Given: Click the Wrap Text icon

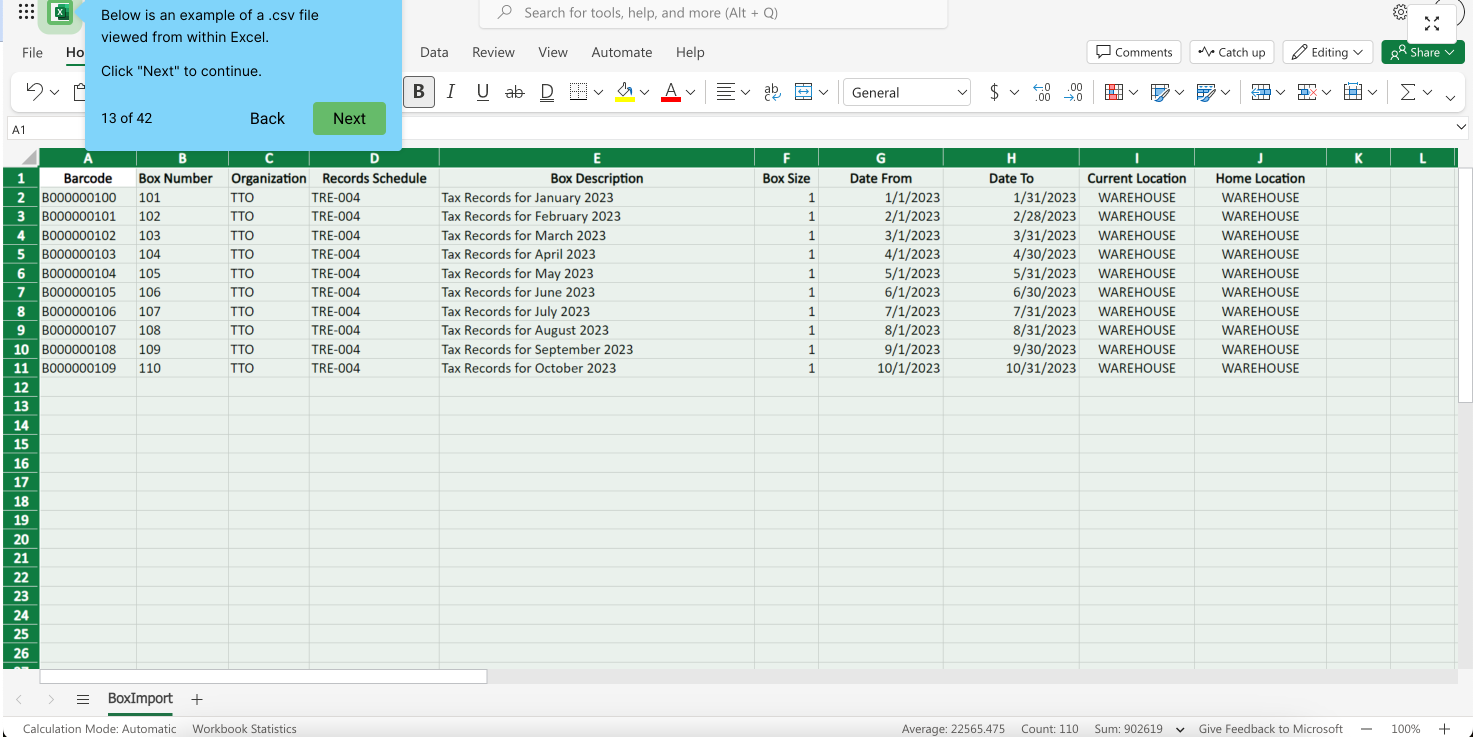Looking at the screenshot, I should (x=772, y=92).
